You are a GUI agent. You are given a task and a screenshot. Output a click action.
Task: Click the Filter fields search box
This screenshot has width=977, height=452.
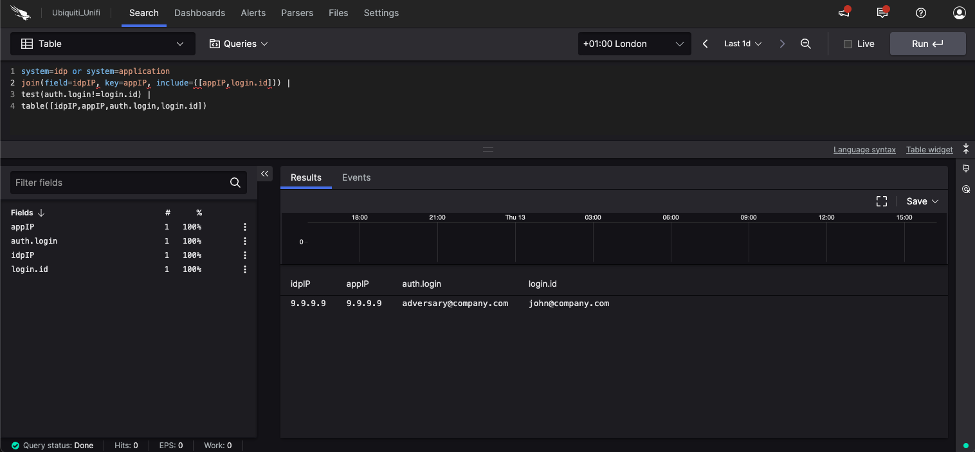pos(120,183)
